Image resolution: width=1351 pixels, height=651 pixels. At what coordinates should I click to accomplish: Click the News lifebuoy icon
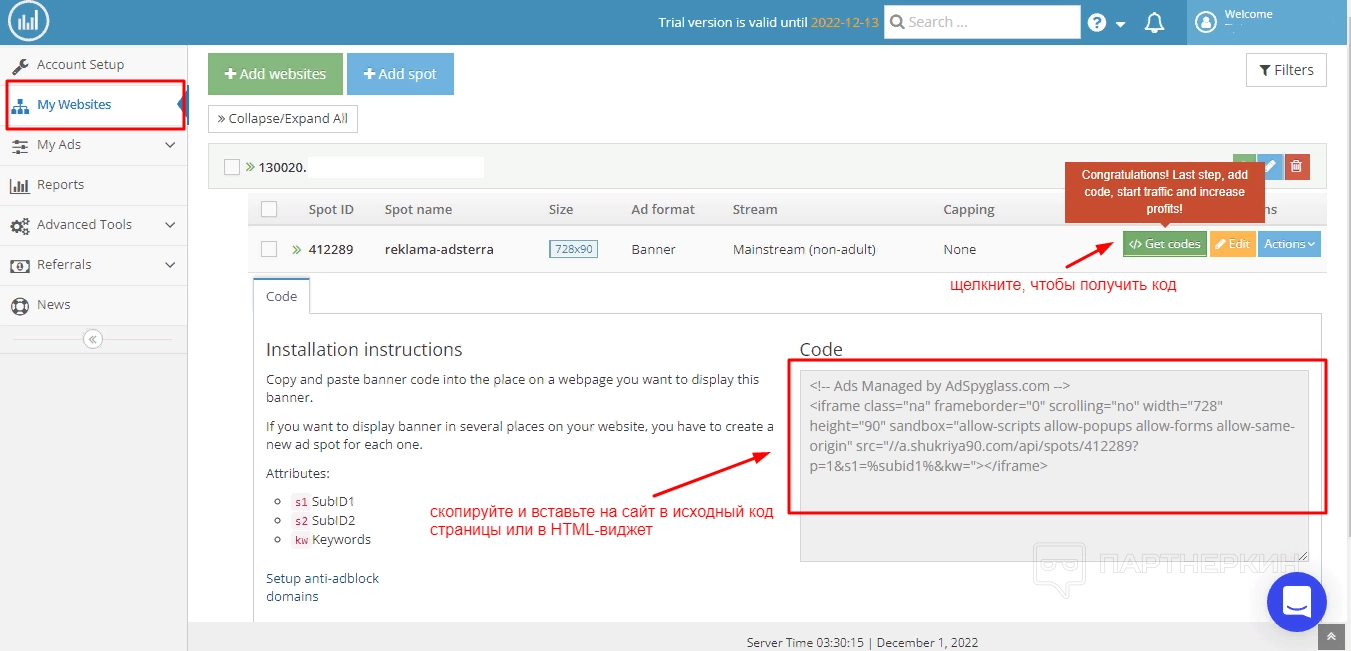[x=19, y=305]
